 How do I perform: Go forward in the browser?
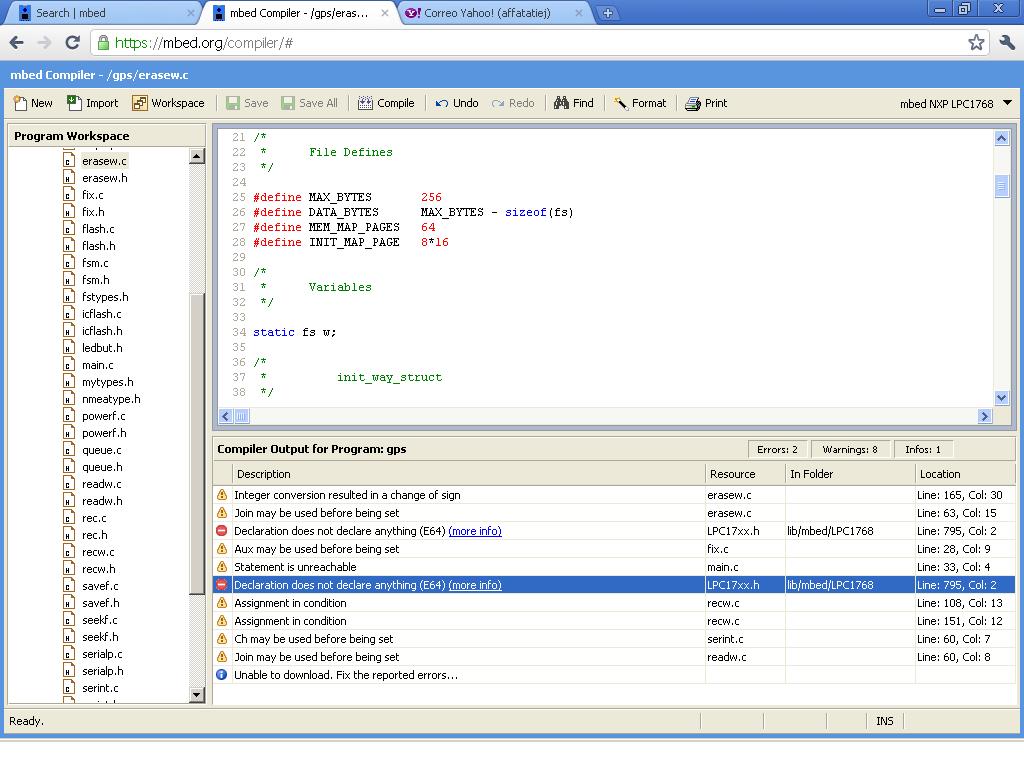[44, 43]
